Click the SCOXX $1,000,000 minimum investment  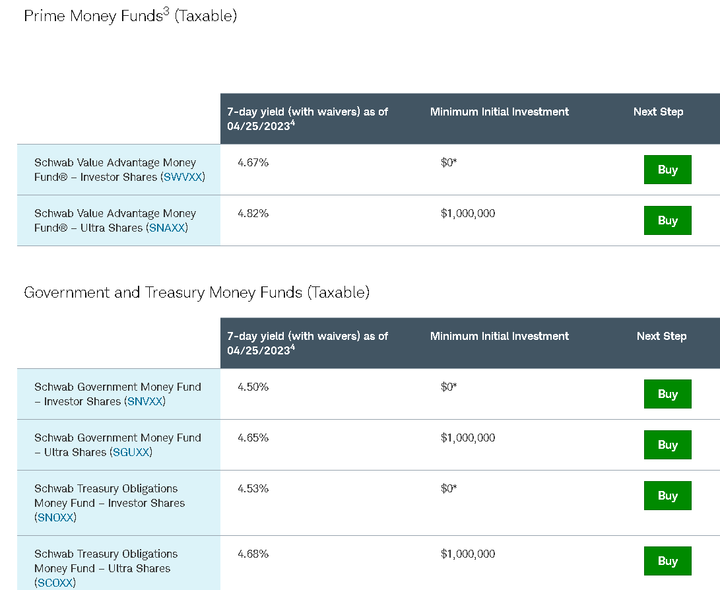(467, 554)
